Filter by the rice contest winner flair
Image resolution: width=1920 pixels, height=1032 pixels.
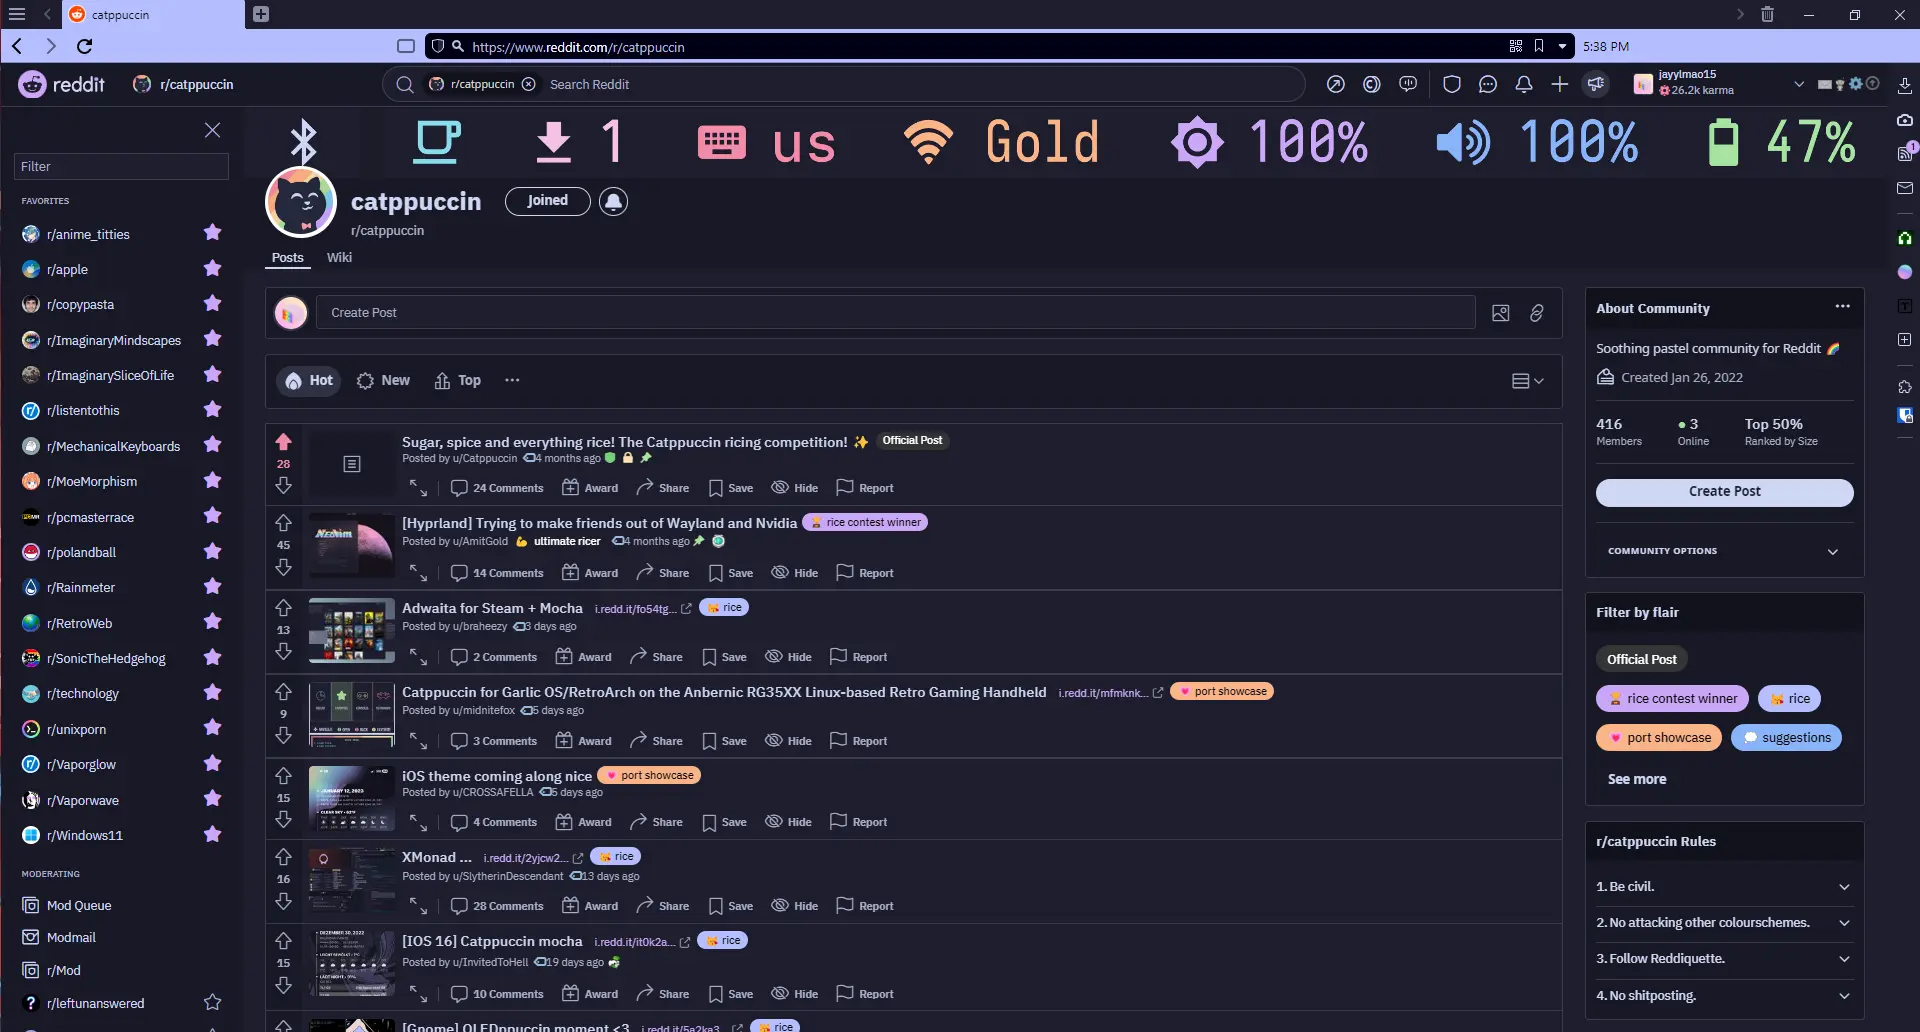[1673, 699]
